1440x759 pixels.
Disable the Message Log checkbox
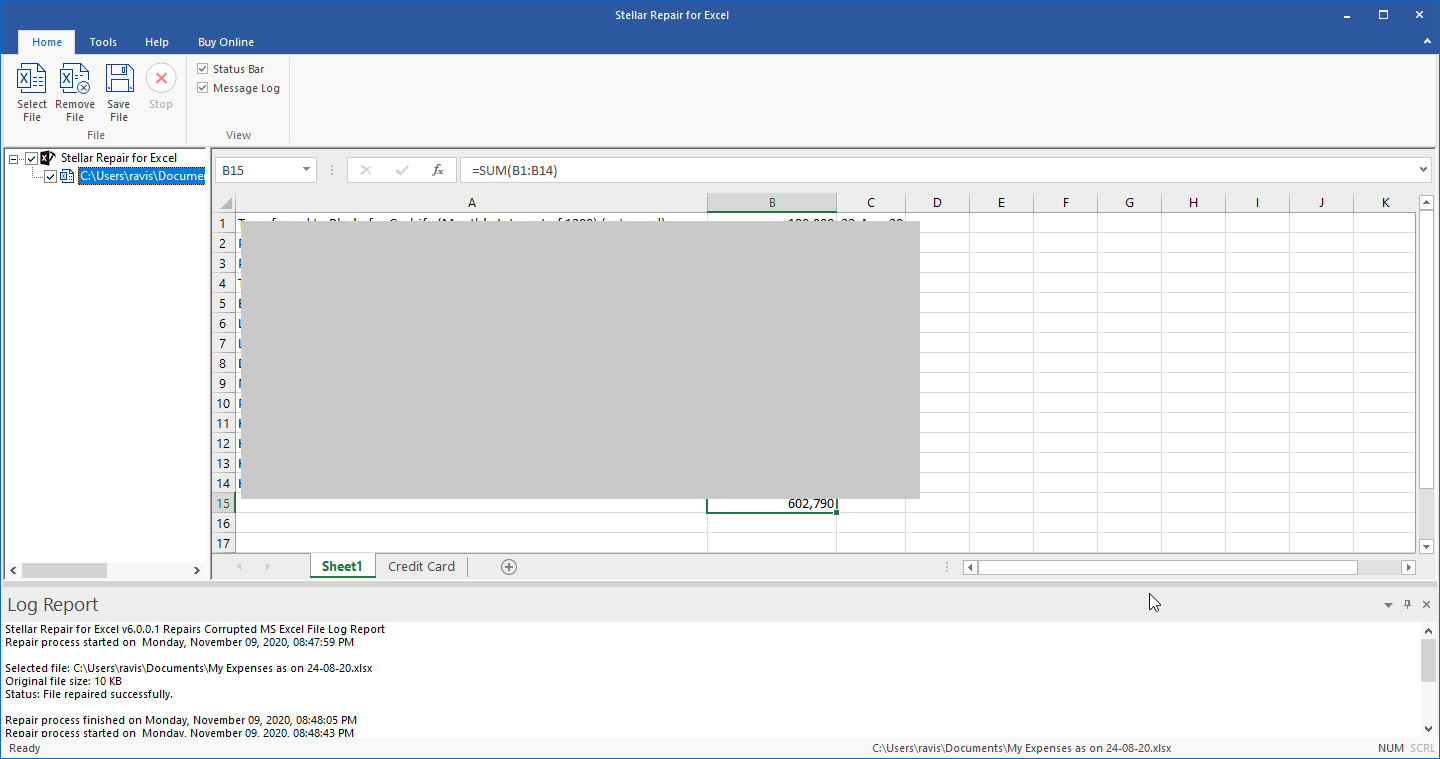[203, 88]
